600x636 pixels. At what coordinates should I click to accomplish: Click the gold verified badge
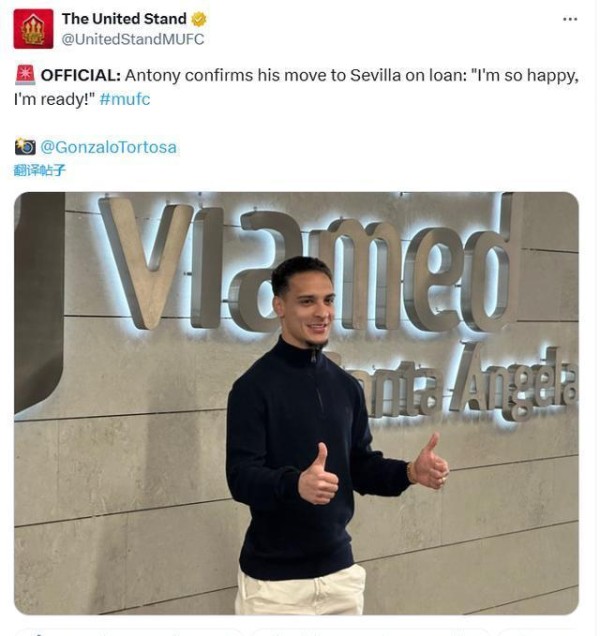tap(199, 19)
